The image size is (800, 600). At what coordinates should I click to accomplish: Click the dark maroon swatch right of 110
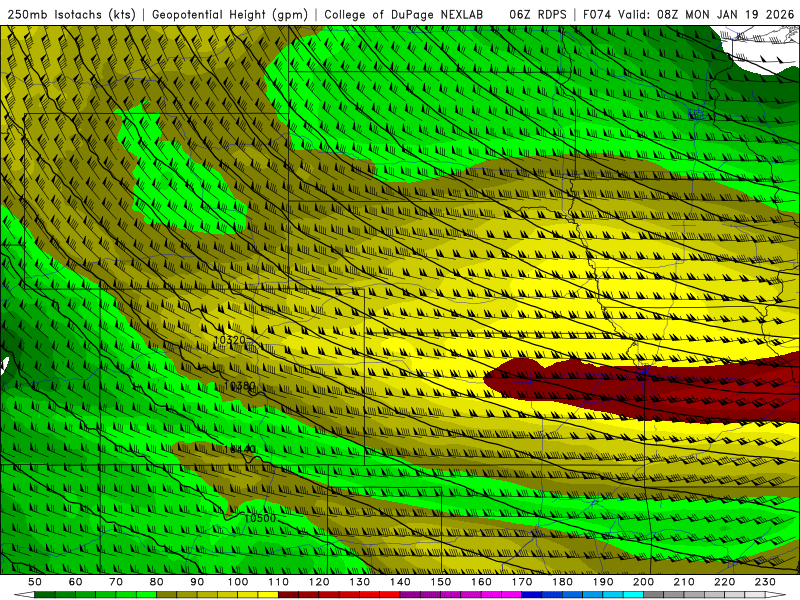click(x=288, y=595)
